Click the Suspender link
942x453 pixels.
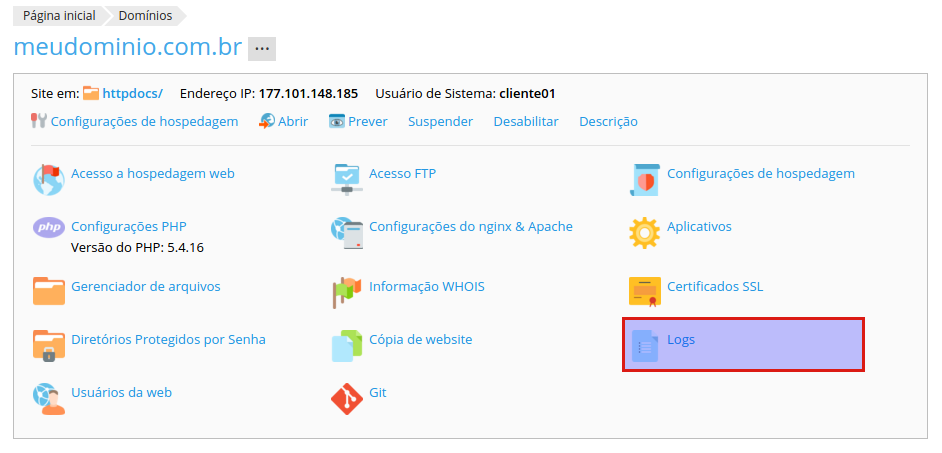440,121
